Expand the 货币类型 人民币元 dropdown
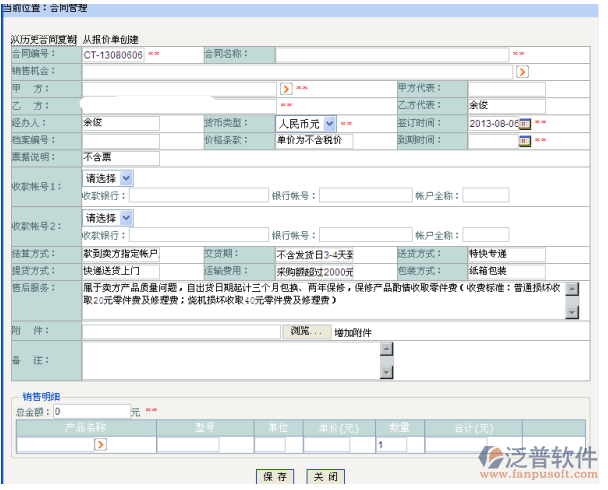Viewport: 608px width, 490px height. point(330,123)
